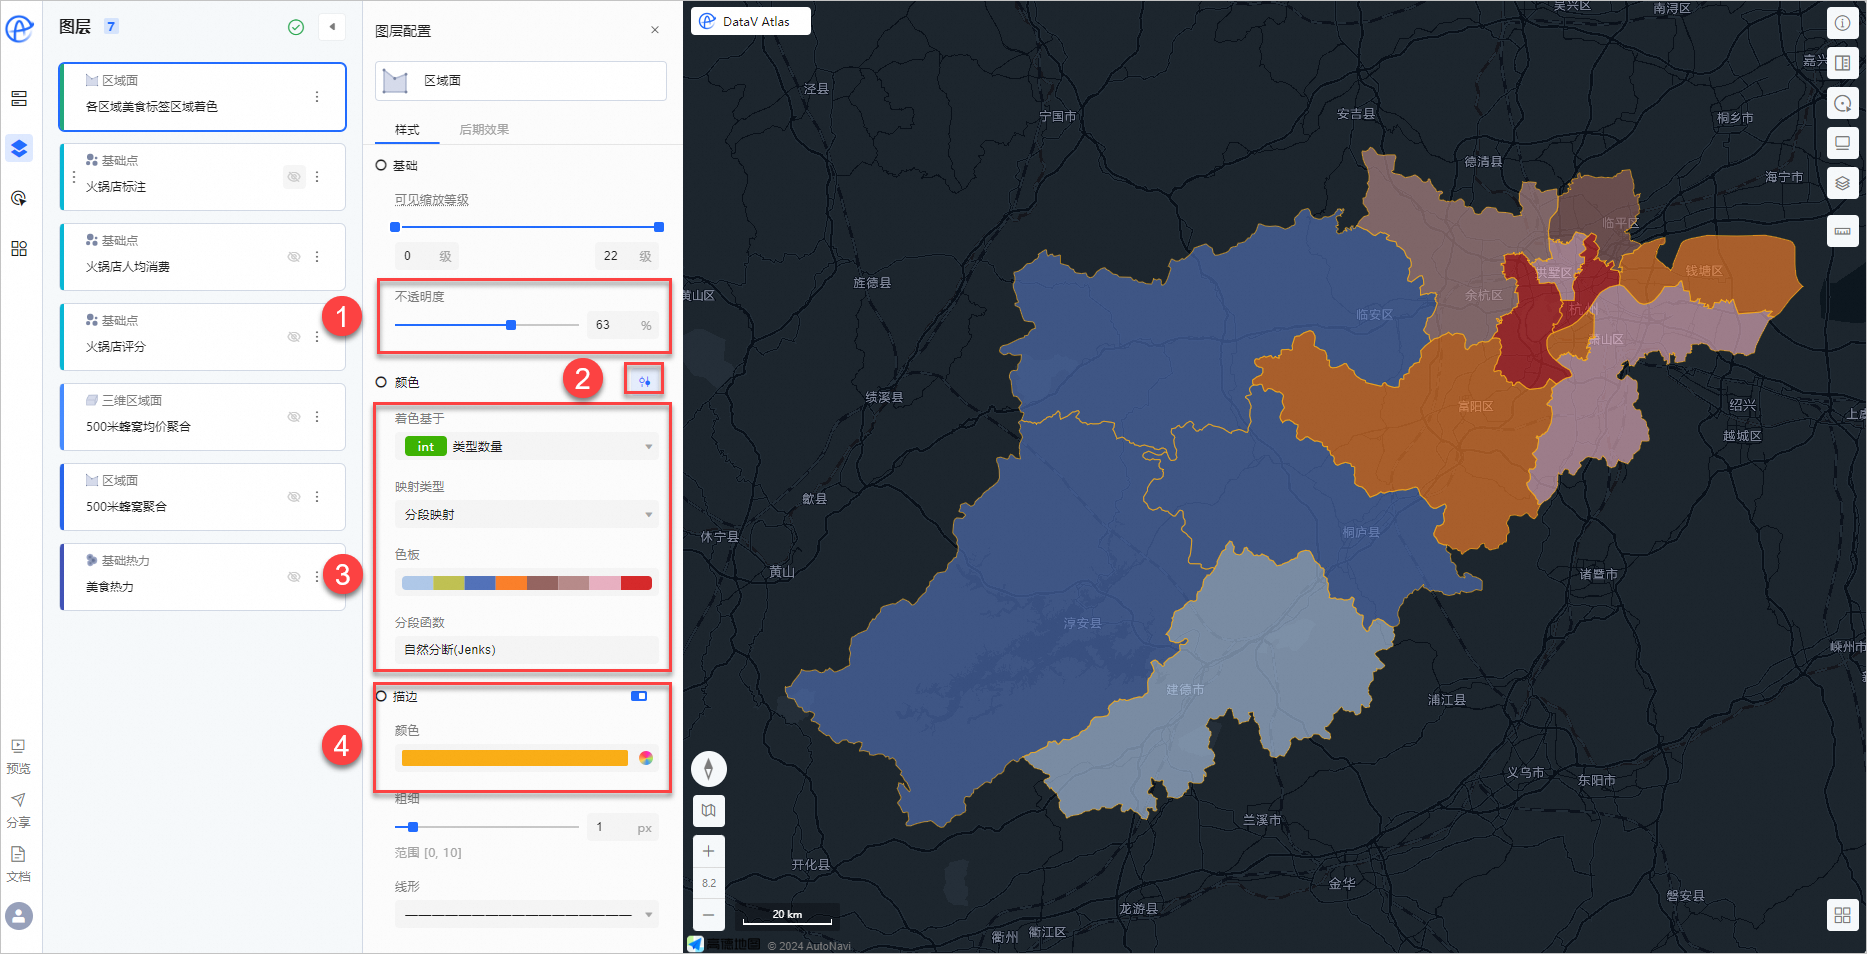Collapse the layers panel with arrow button
This screenshot has width=1867, height=954.
pos(332,27)
